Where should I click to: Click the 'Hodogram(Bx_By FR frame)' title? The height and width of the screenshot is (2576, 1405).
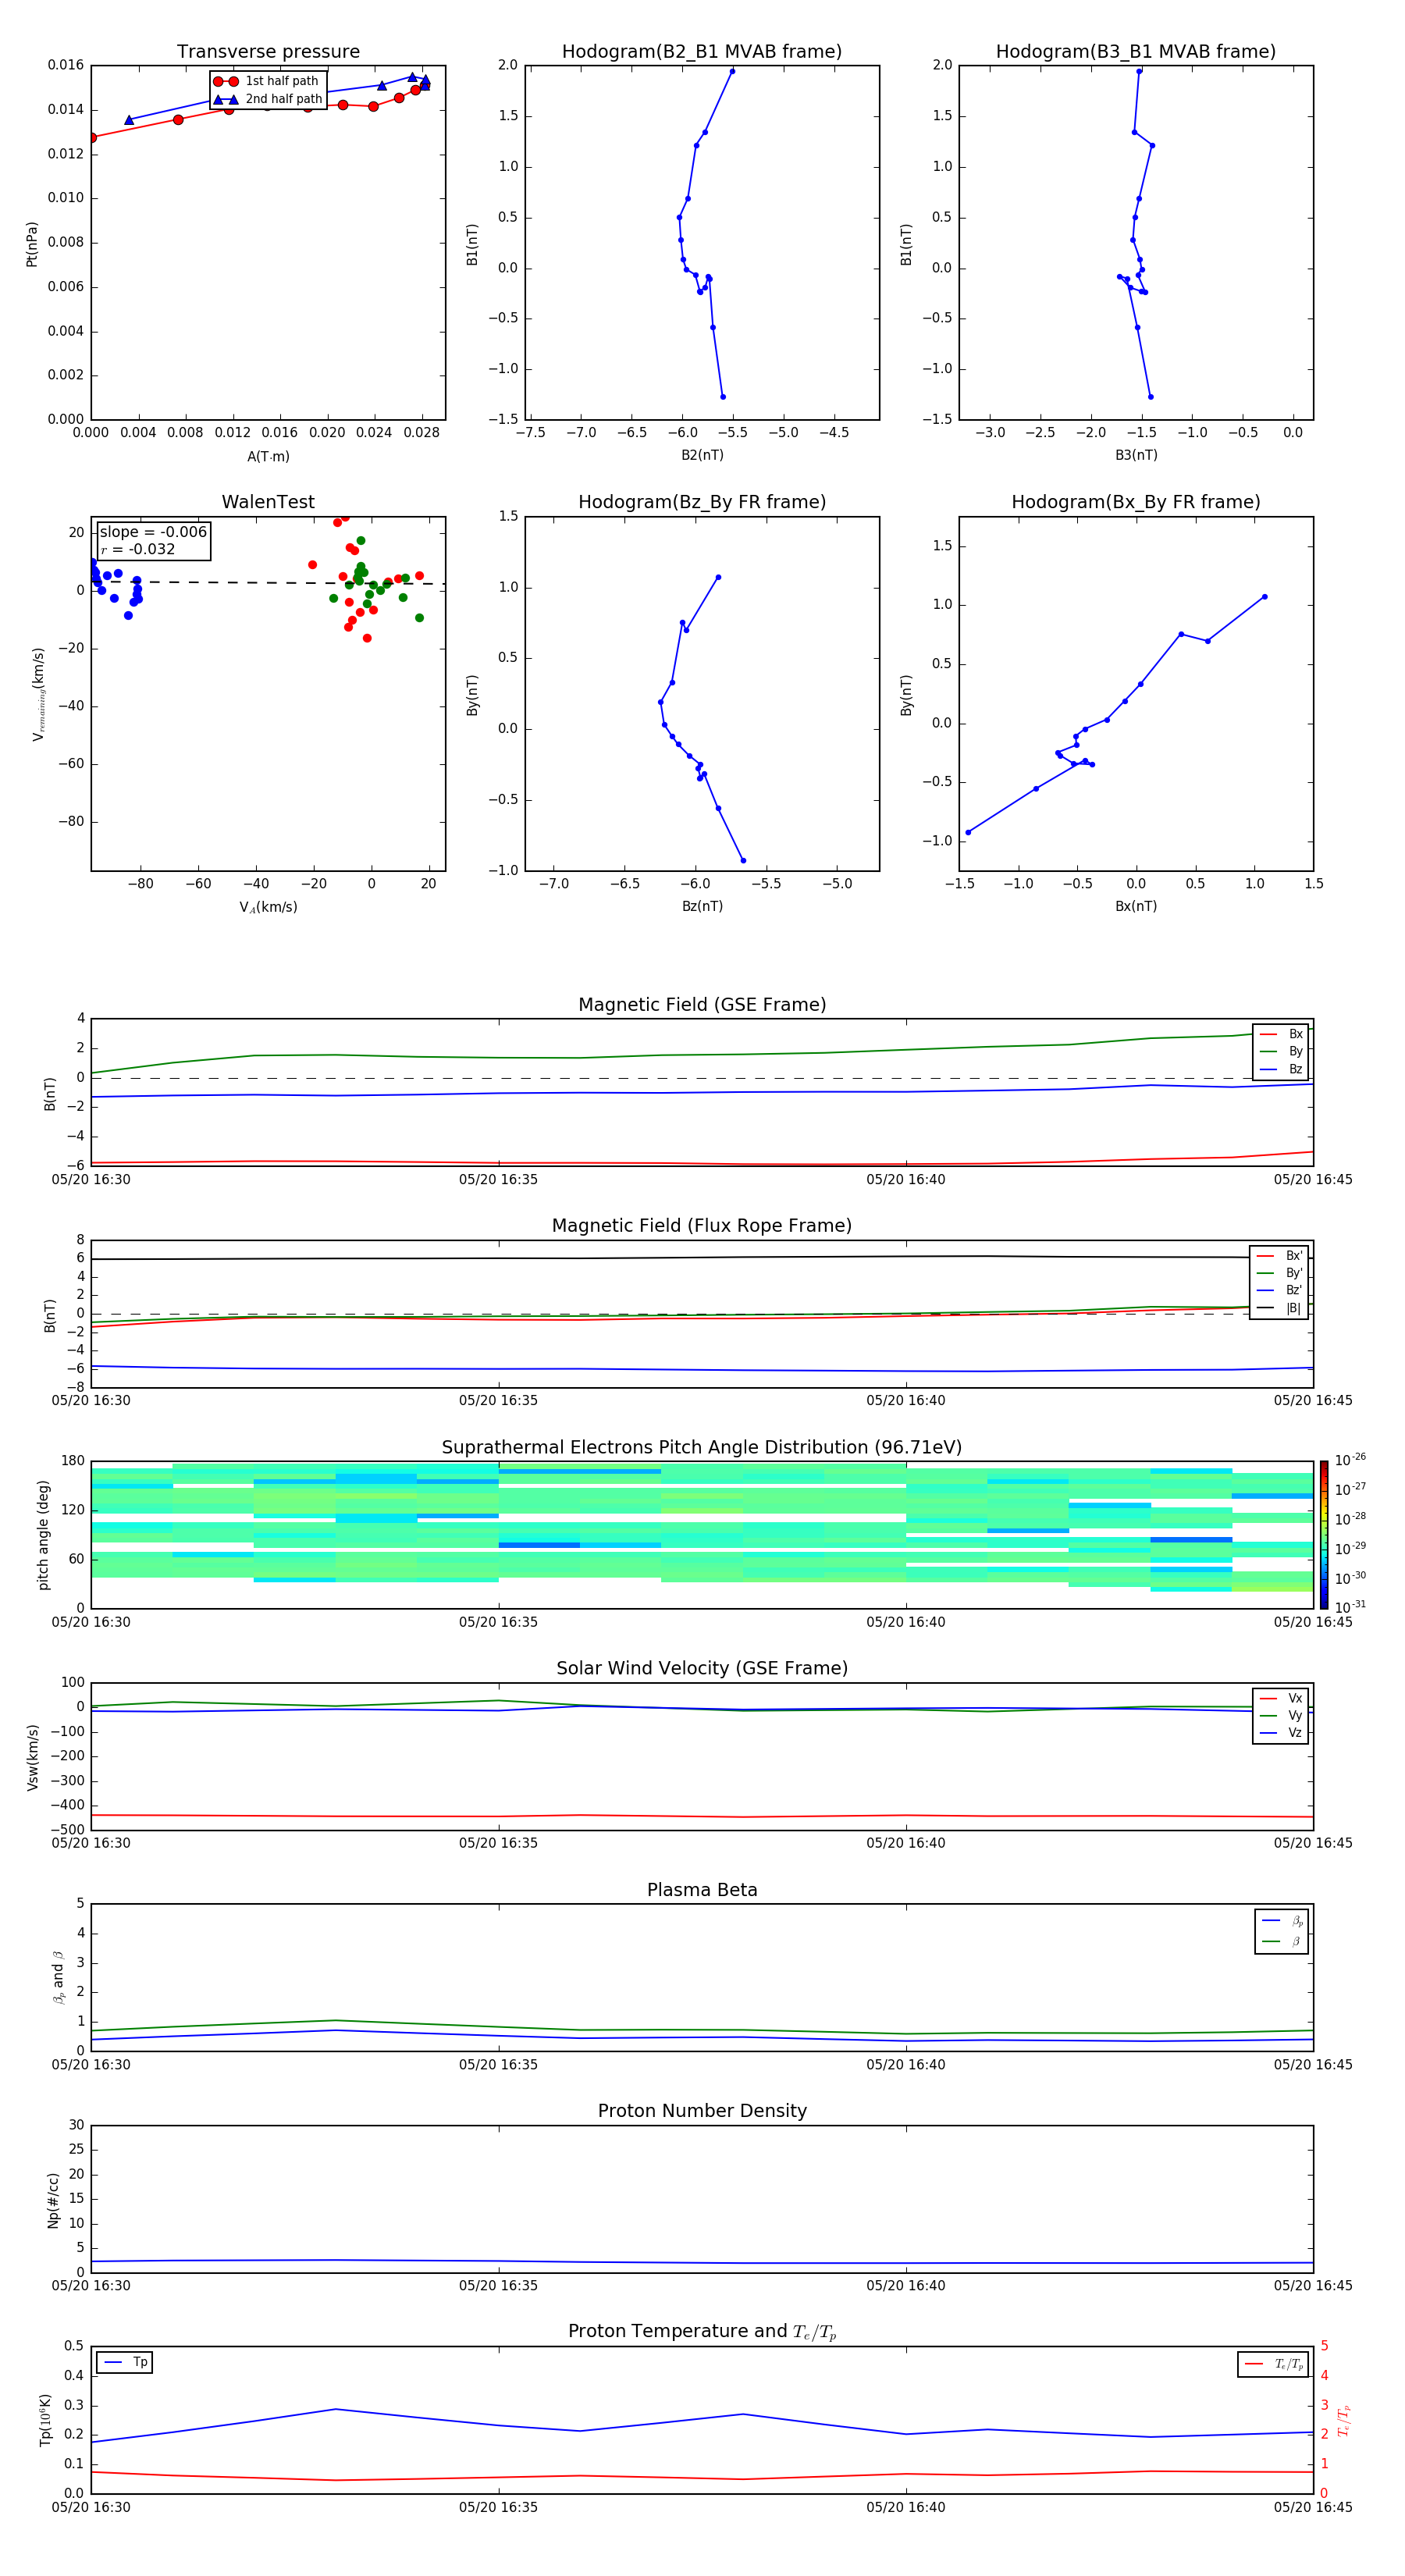point(1136,502)
